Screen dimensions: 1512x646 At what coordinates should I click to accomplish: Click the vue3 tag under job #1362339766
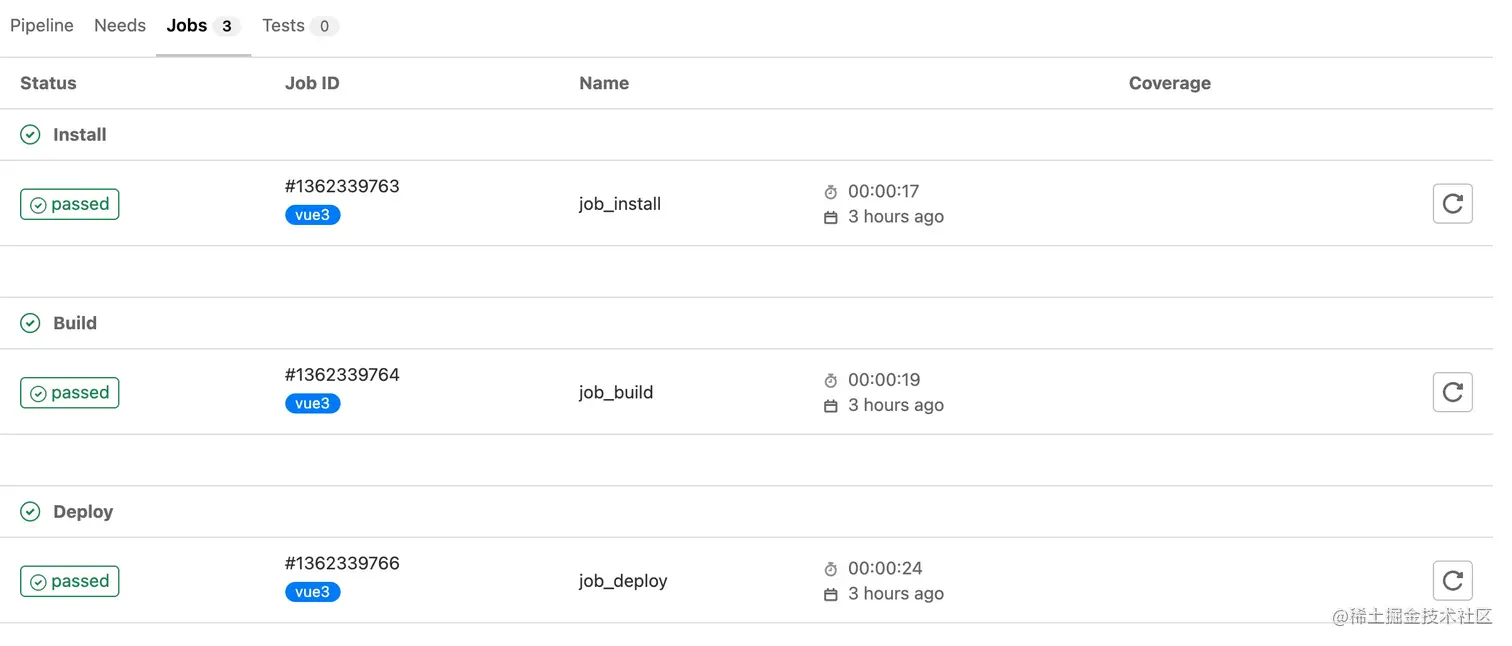[313, 592]
